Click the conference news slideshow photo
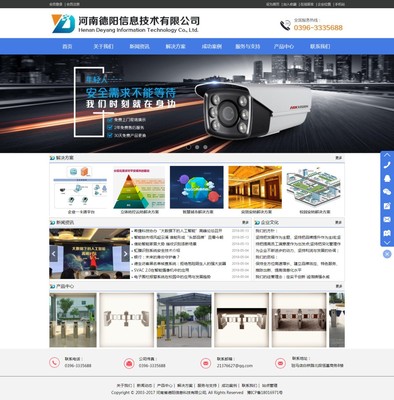The width and height of the screenshot is (394, 400). point(90,254)
